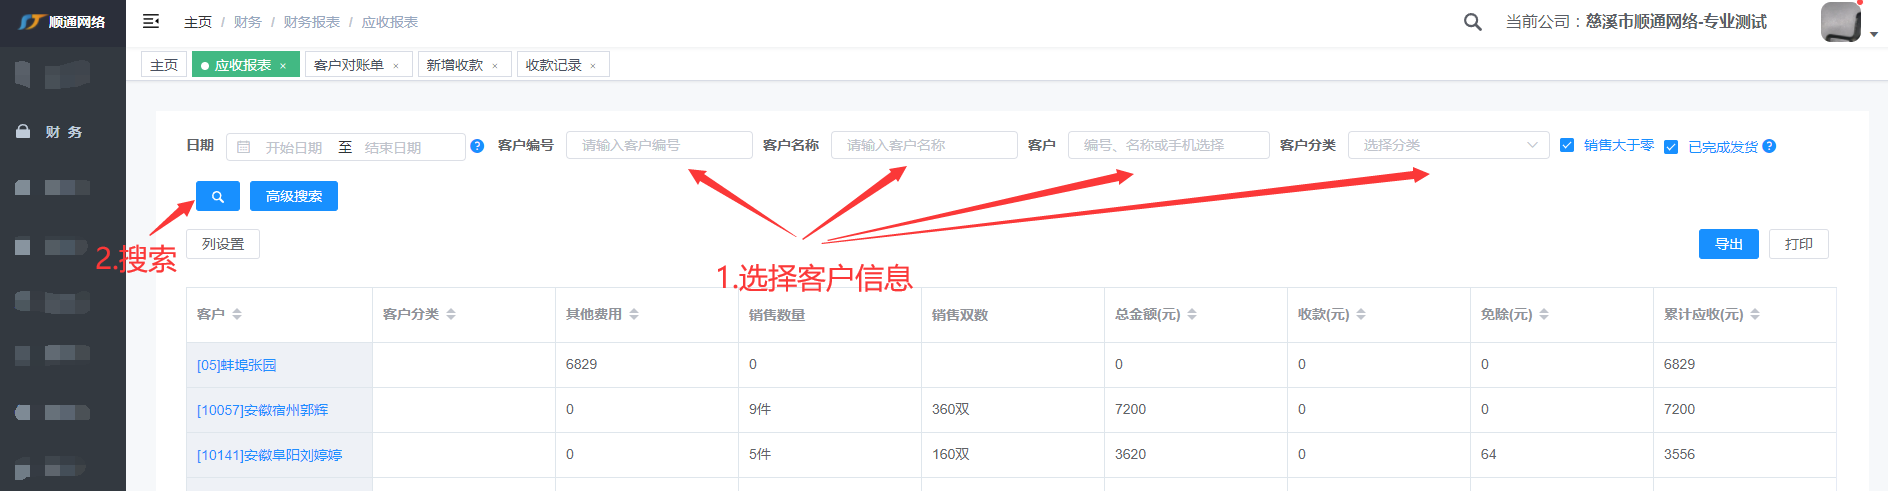This screenshot has height=491, width=1888.
Task: Open global search in top header
Action: [x=1472, y=22]
